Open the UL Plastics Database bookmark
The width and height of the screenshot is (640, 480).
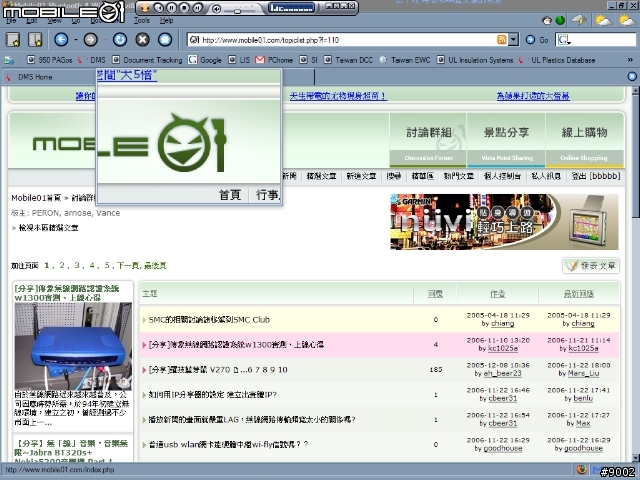coord(558,60)
